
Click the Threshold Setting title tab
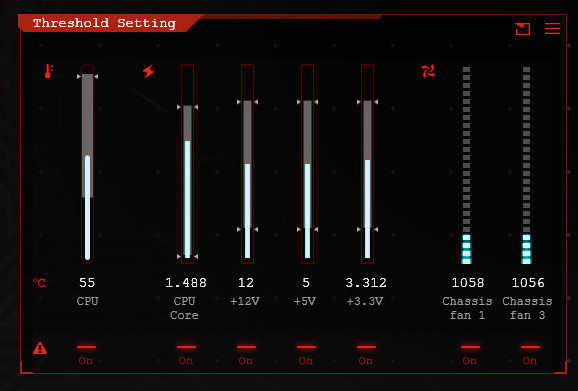tap(105, 23)
